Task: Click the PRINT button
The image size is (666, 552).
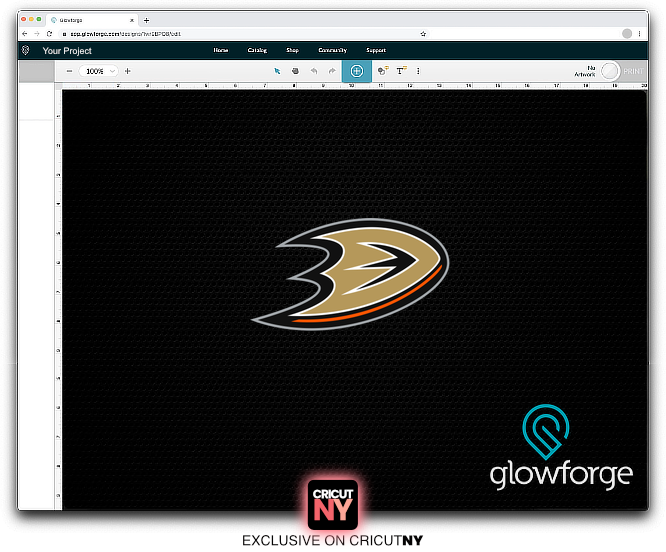Action: pyautogui.click(x=633, y=71)
